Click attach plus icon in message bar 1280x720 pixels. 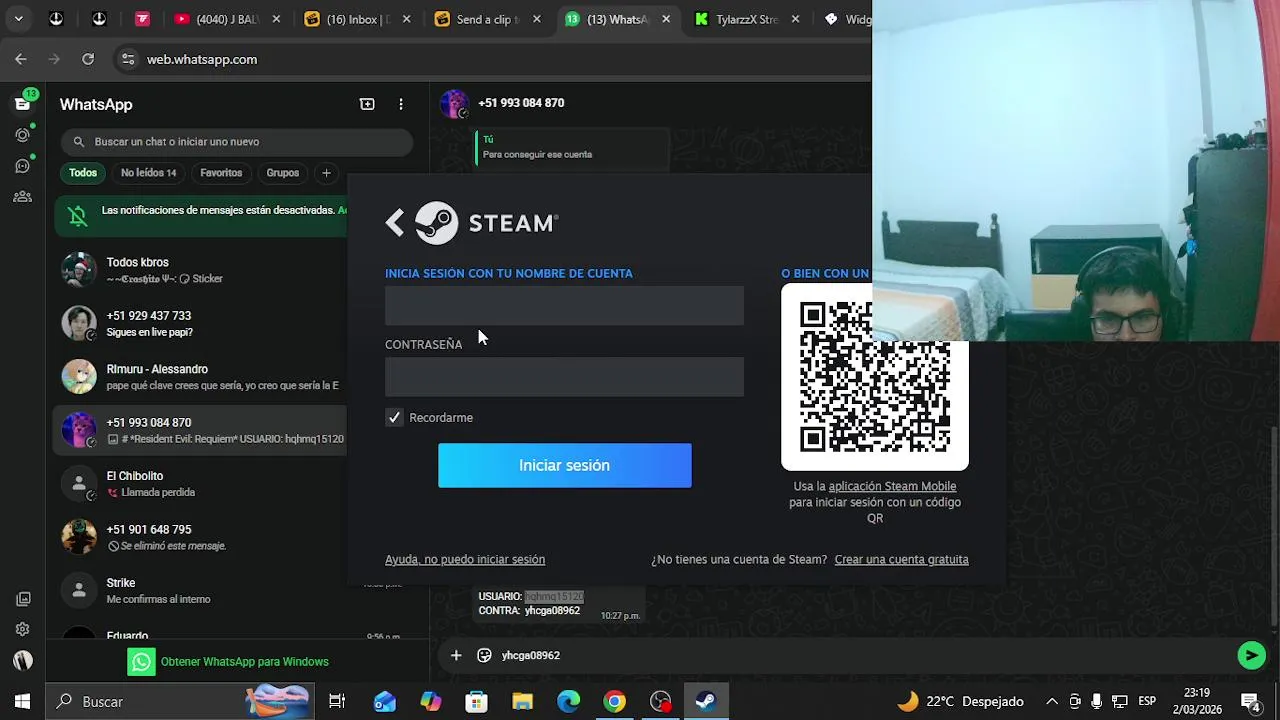[x=456, y=655]
